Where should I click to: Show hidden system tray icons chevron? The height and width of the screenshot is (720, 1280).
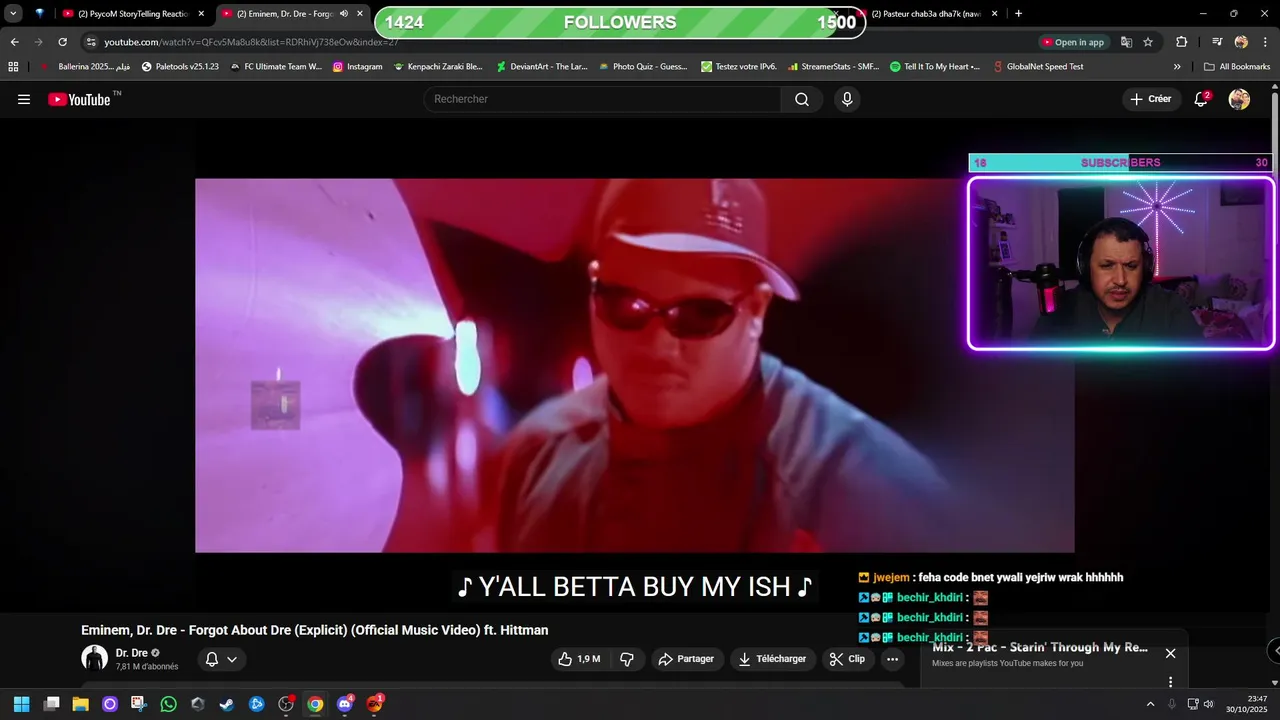point(1150,704)
